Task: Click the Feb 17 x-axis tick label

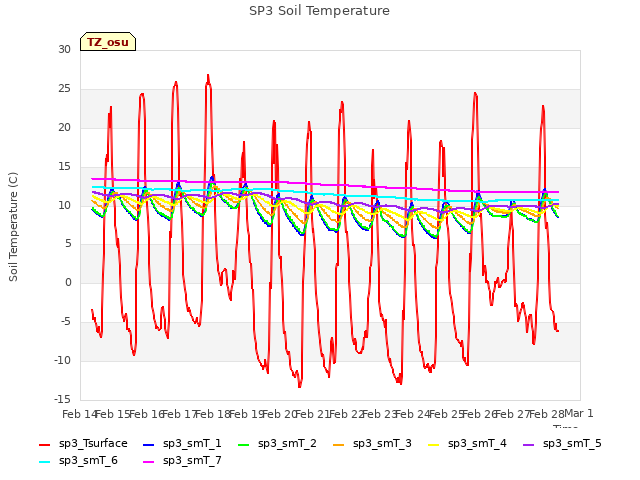Action: click(x=179, y=414)
